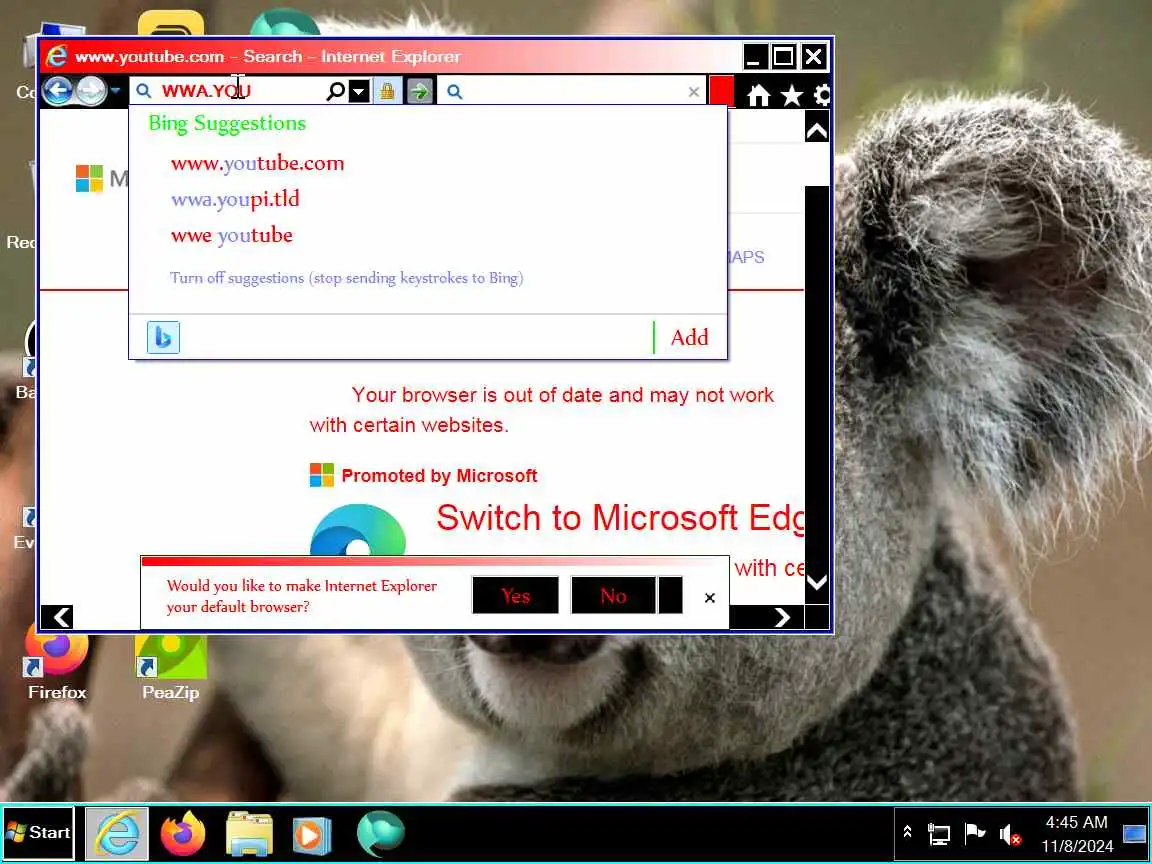This screenshot has width=1152, height=864.
Task: Click the Internet Explorer logo in the title bar
Action: coord(56,57)
